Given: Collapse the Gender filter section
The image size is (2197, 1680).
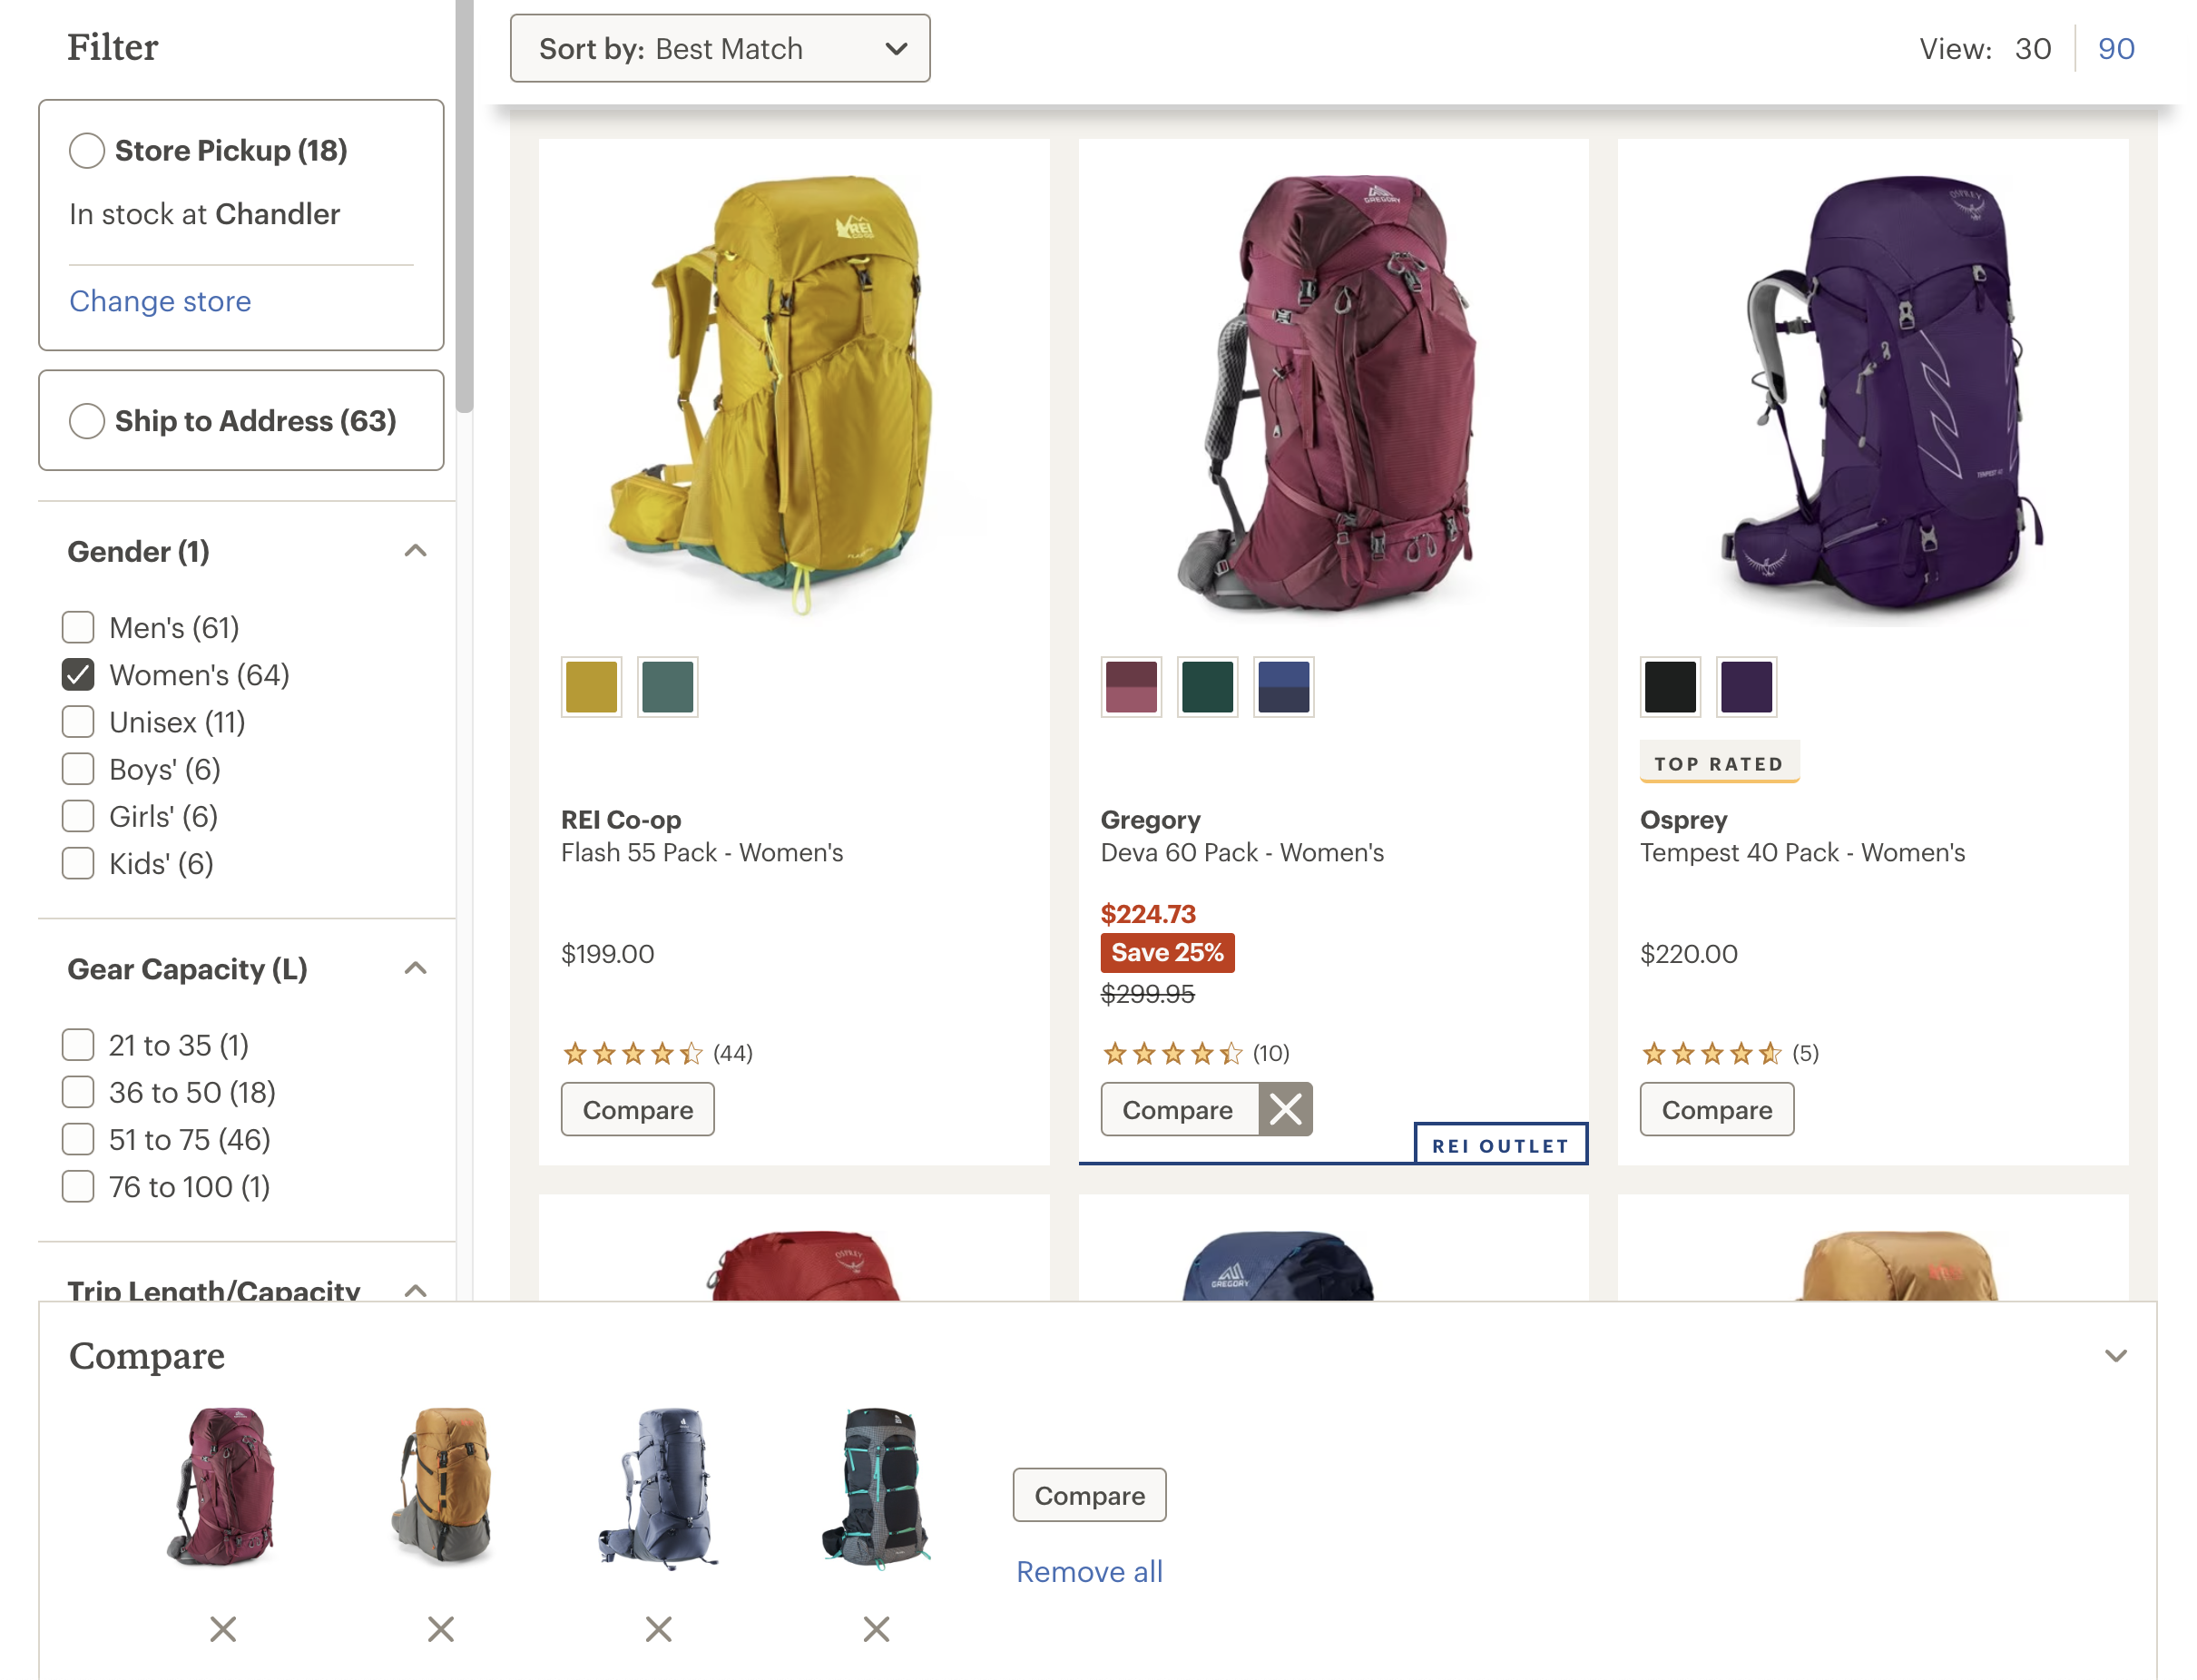Looking at the screenshot, I should click(x=415, y=551).
